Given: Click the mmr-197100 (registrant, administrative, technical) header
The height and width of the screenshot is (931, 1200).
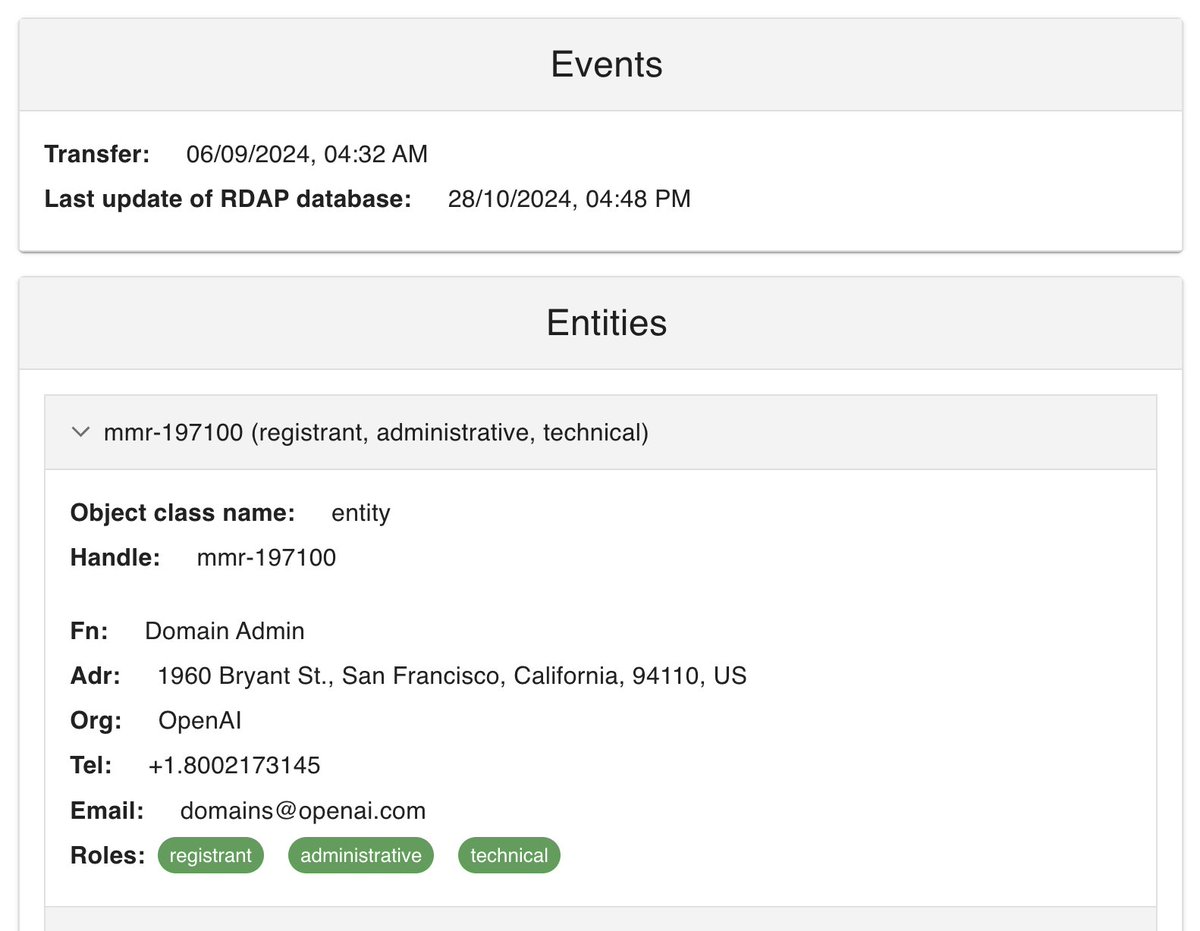Looking at the screenshot, I should click(600, 432).
